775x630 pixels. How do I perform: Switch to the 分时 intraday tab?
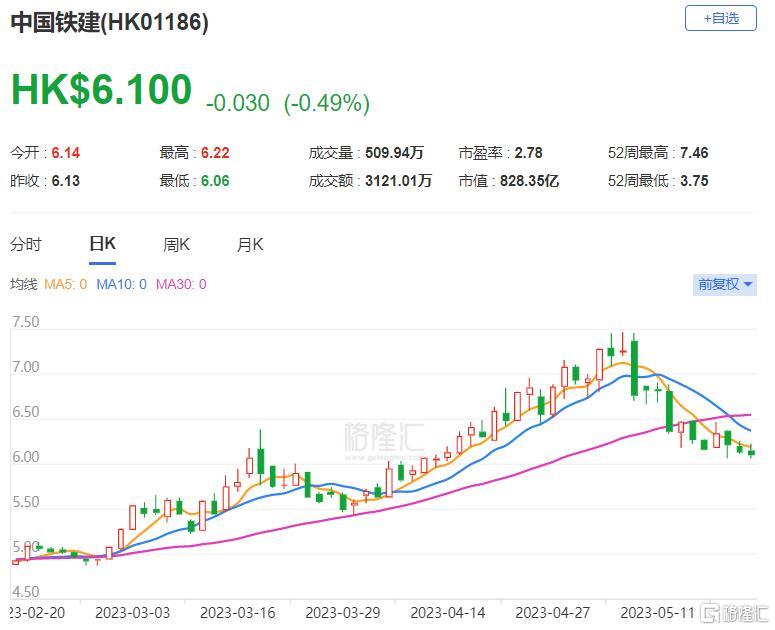[26, 244]
